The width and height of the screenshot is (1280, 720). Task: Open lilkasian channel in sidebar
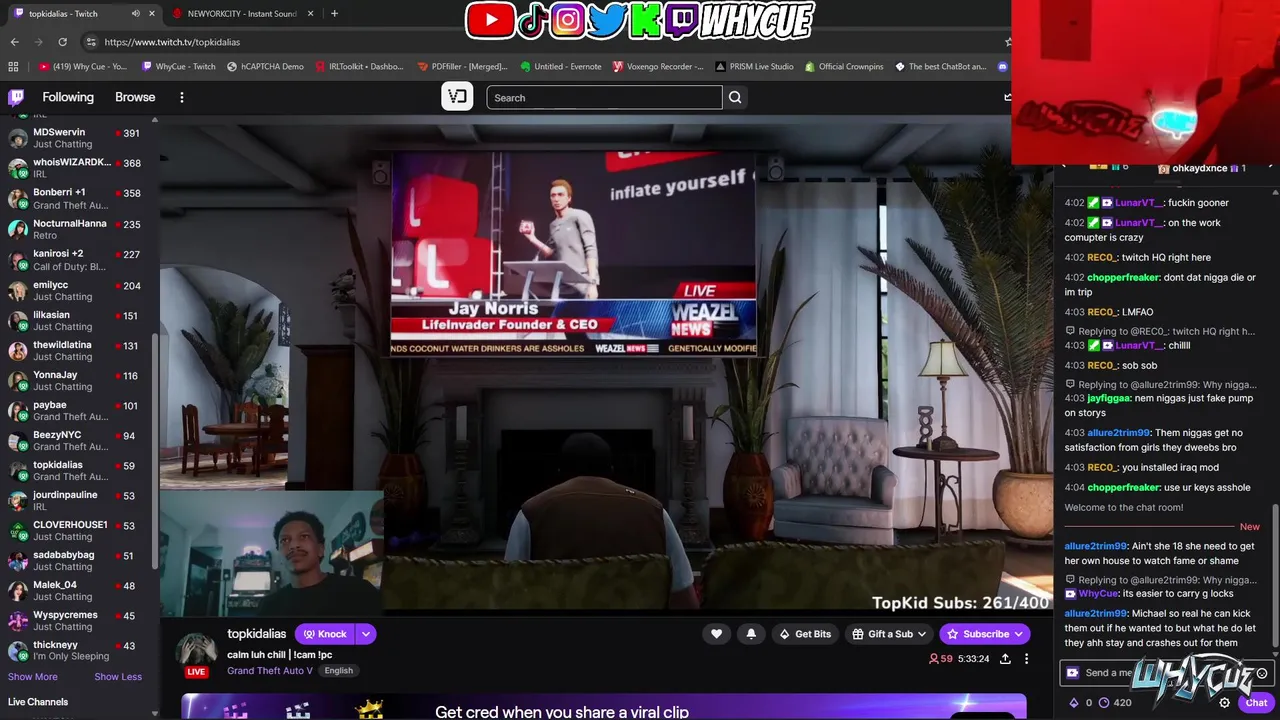pos(77,321)
